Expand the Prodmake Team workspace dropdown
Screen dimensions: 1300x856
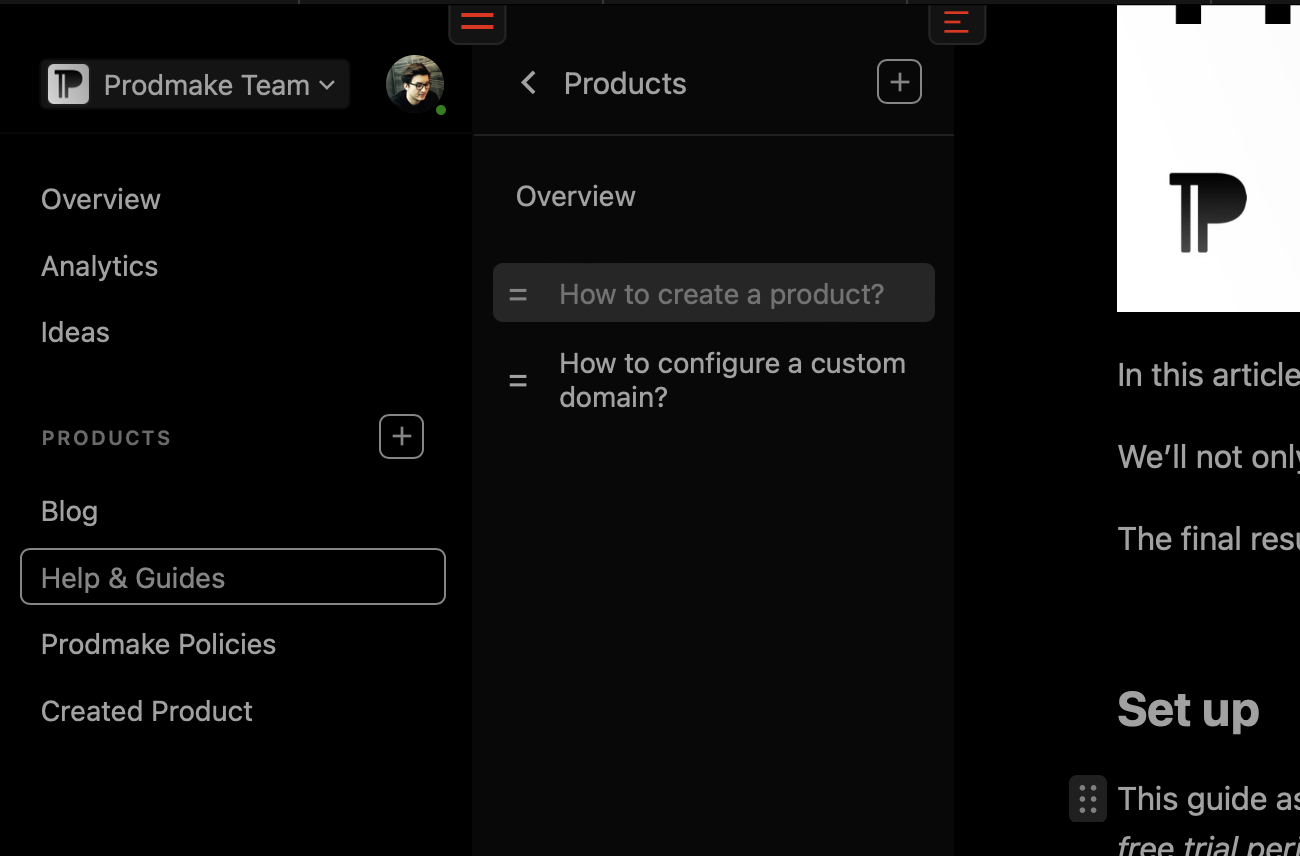(326, 86)
